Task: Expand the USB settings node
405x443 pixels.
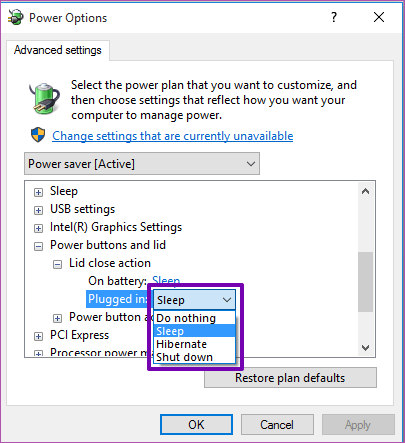Action: tap(39, 210)
